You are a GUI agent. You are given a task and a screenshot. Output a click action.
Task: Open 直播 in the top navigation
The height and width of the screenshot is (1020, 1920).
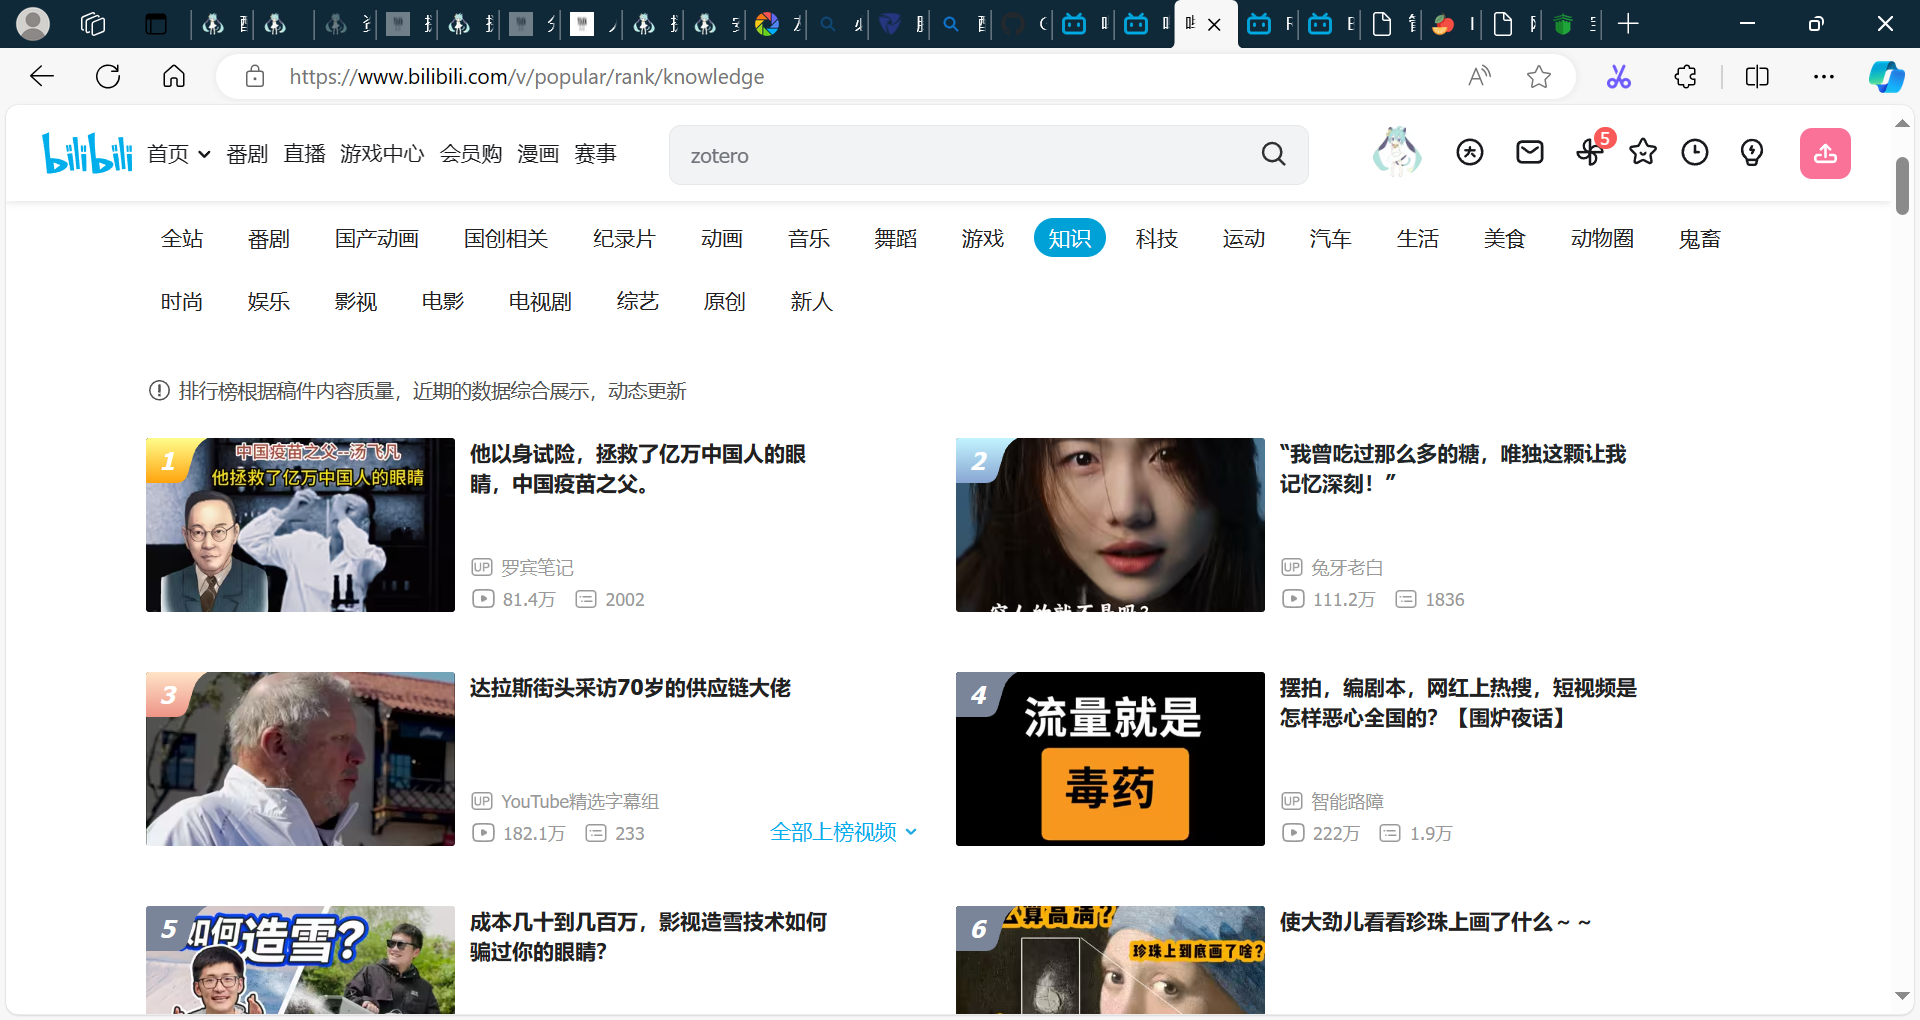(x=304, y=153)
